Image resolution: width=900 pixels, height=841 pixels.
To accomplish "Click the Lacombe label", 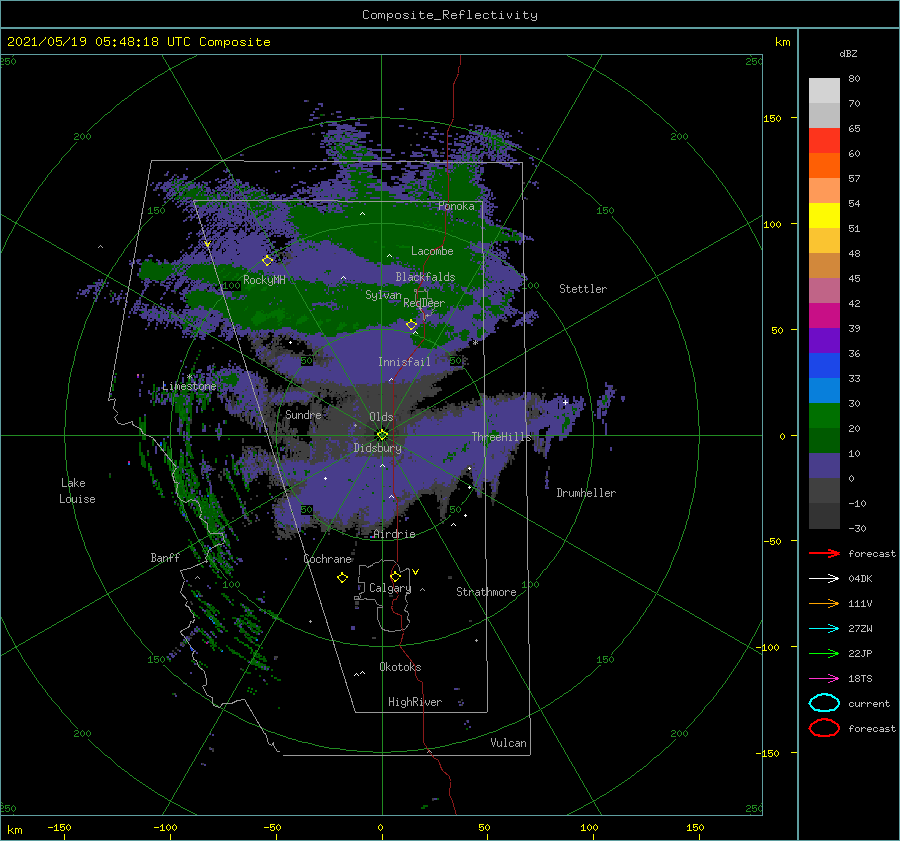I will coord(432,251).
